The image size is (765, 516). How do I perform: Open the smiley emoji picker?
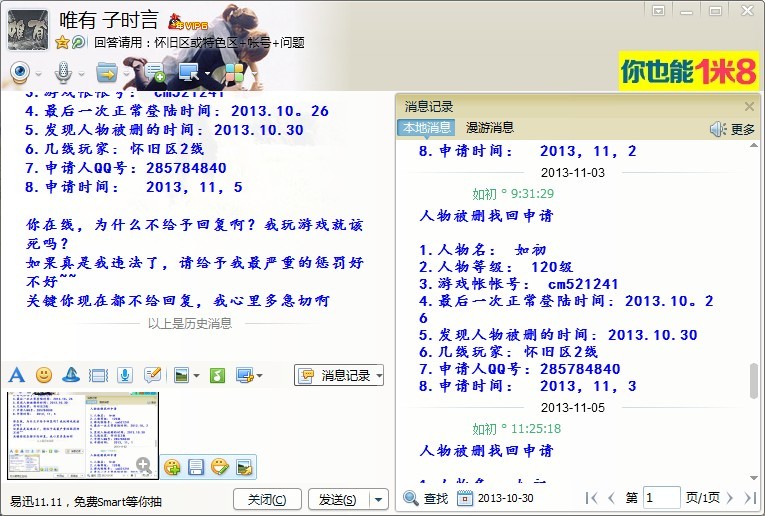pyautogui.click(x=44, y=375)
